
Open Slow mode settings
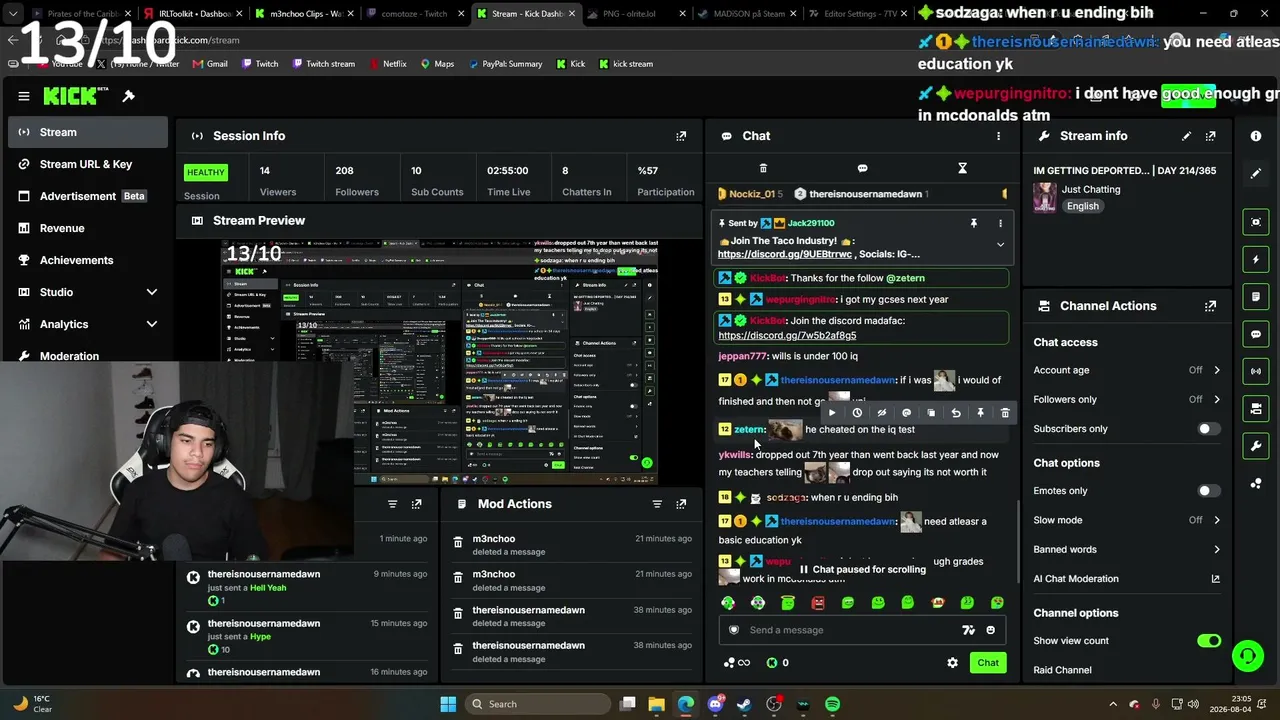1127,520
